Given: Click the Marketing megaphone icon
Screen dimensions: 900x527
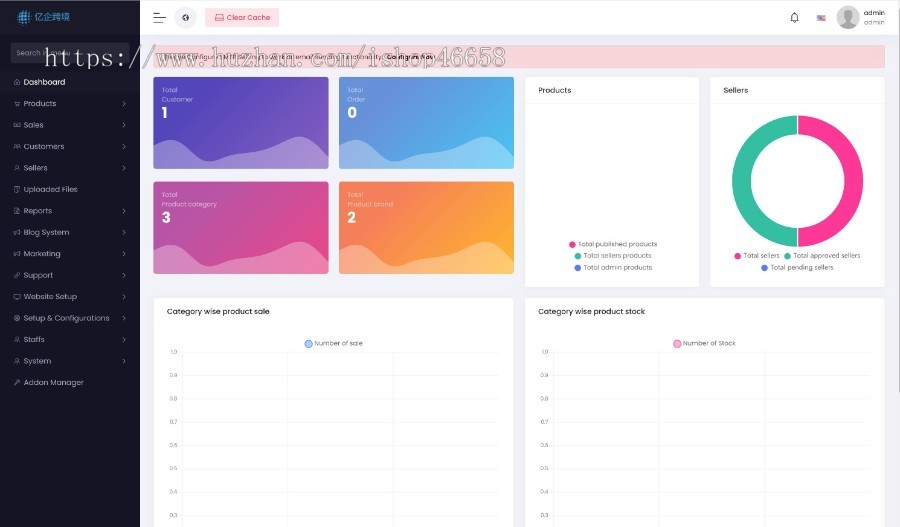Looking at the screenshot, I should 17,254.
